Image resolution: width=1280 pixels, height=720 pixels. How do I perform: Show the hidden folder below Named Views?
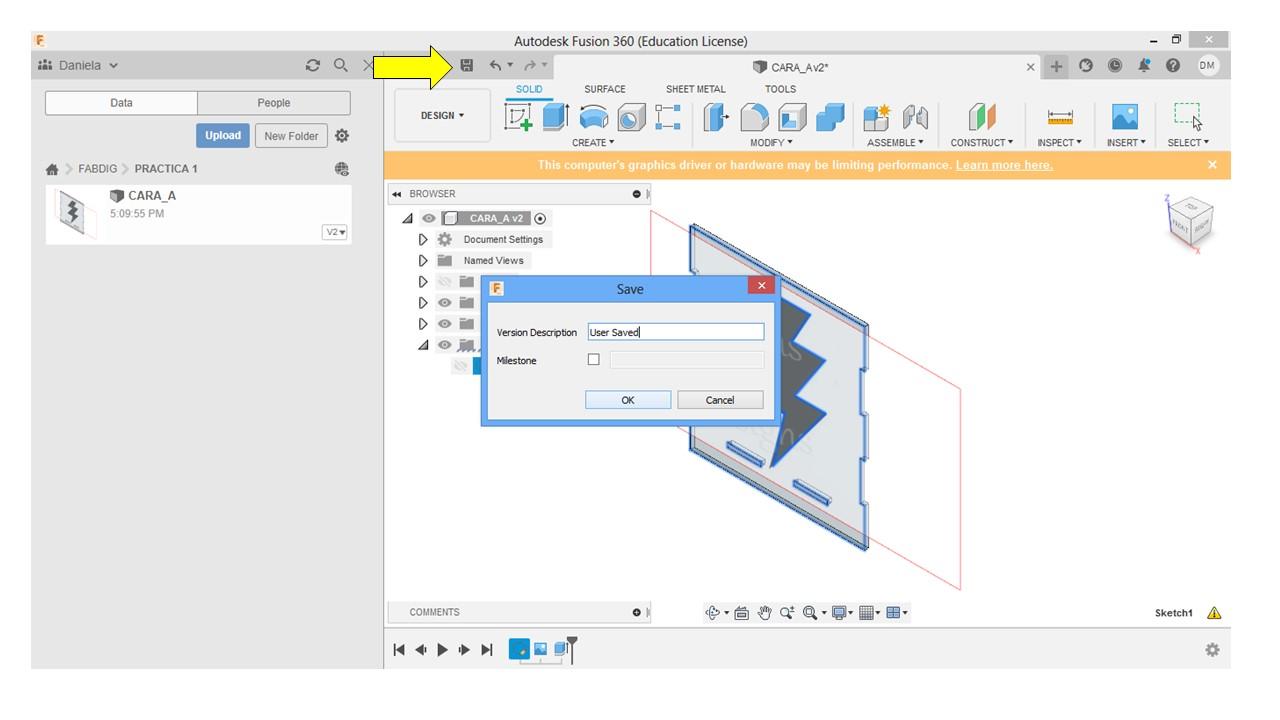coord(445,281)
